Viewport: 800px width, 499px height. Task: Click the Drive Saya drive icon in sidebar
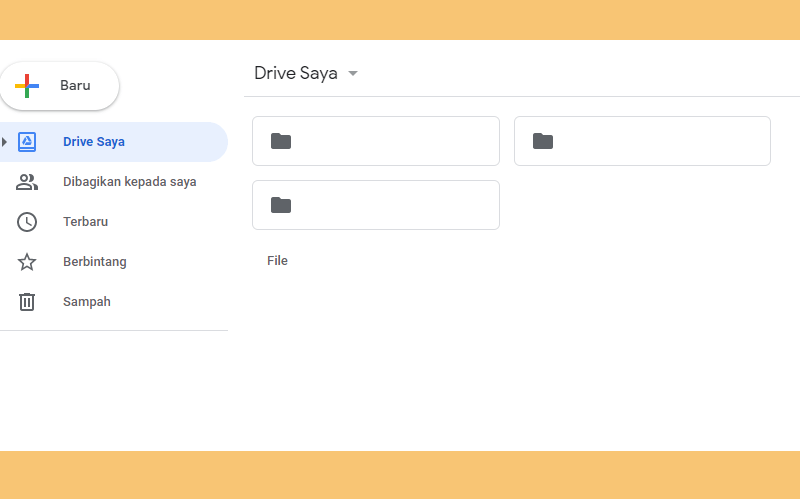tap(27, 142)
